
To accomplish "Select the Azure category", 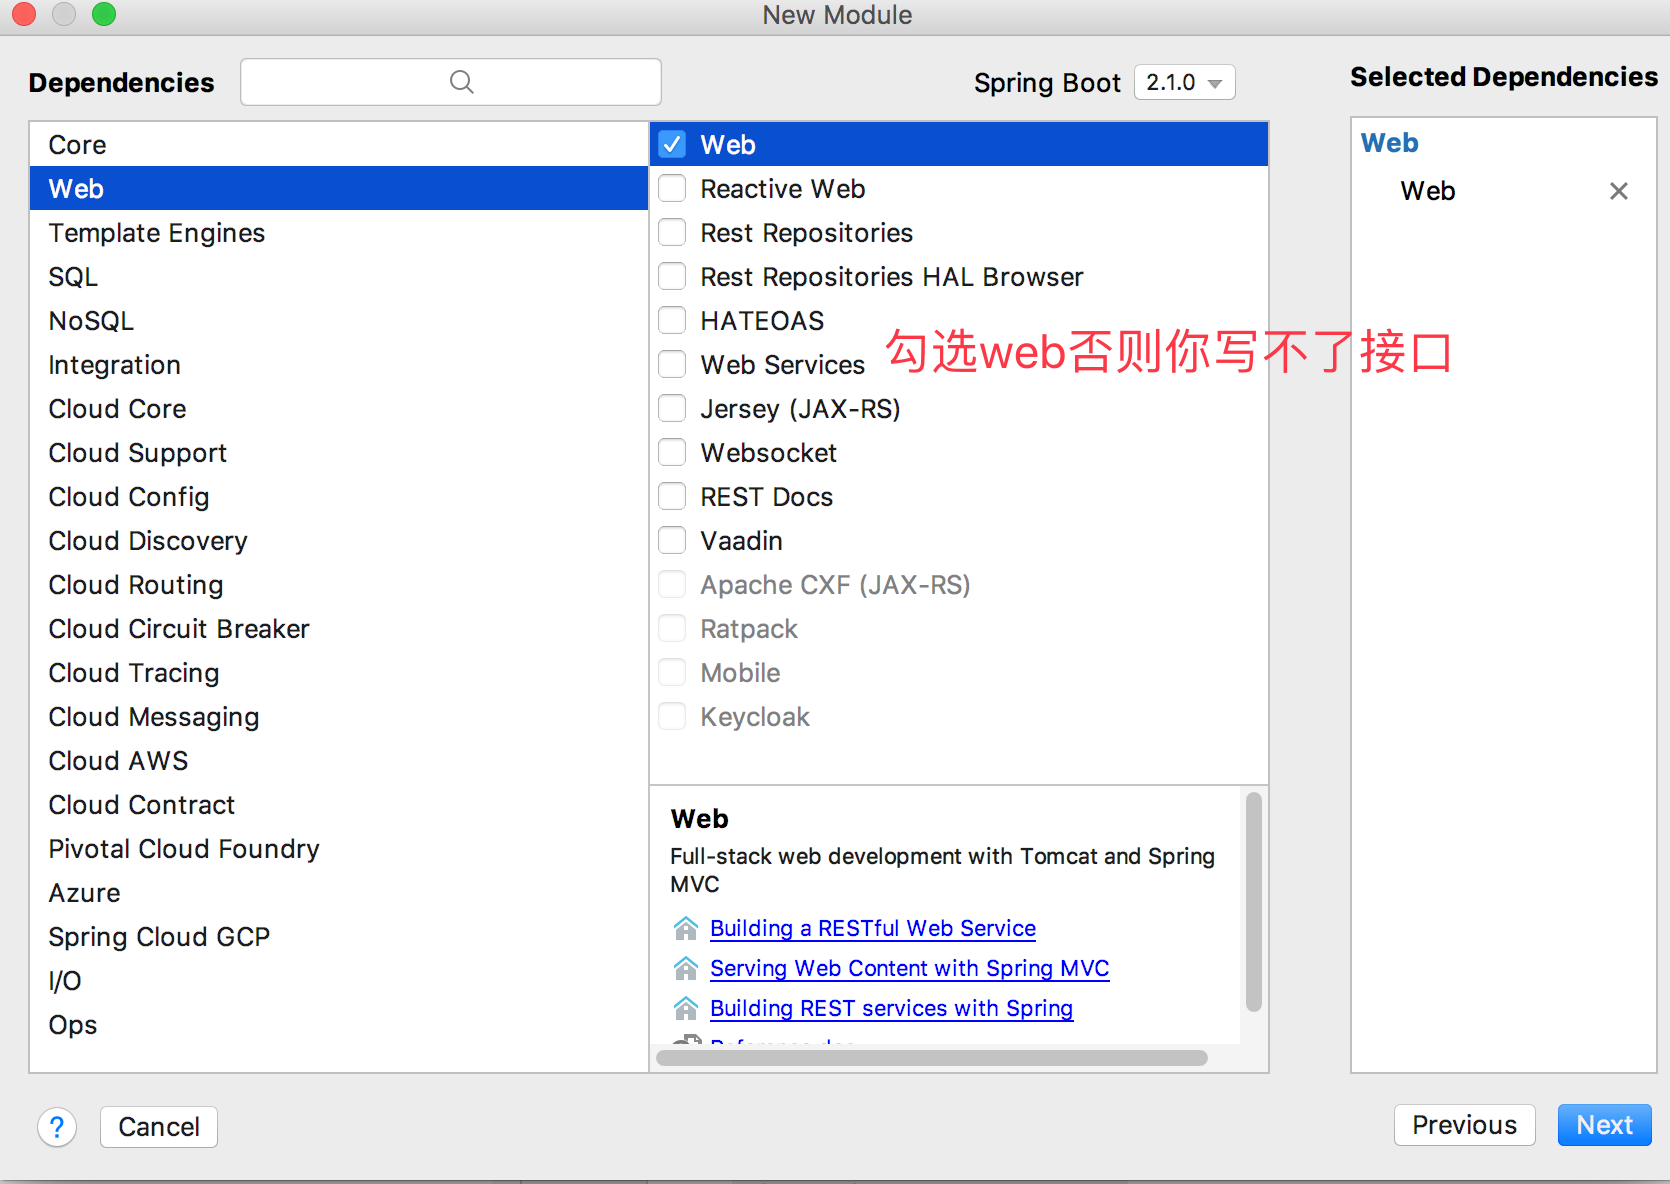I will 339,893.
